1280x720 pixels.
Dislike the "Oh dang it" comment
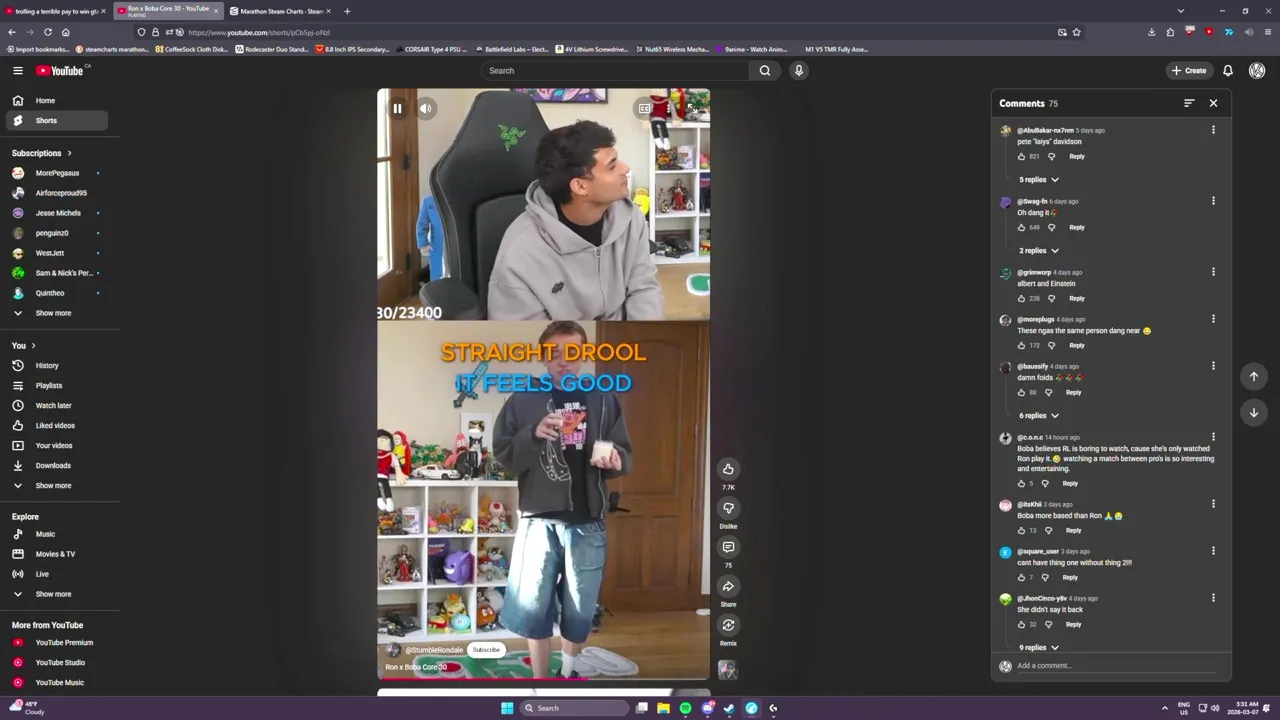pyautogui.click(x=1051, y=227)
